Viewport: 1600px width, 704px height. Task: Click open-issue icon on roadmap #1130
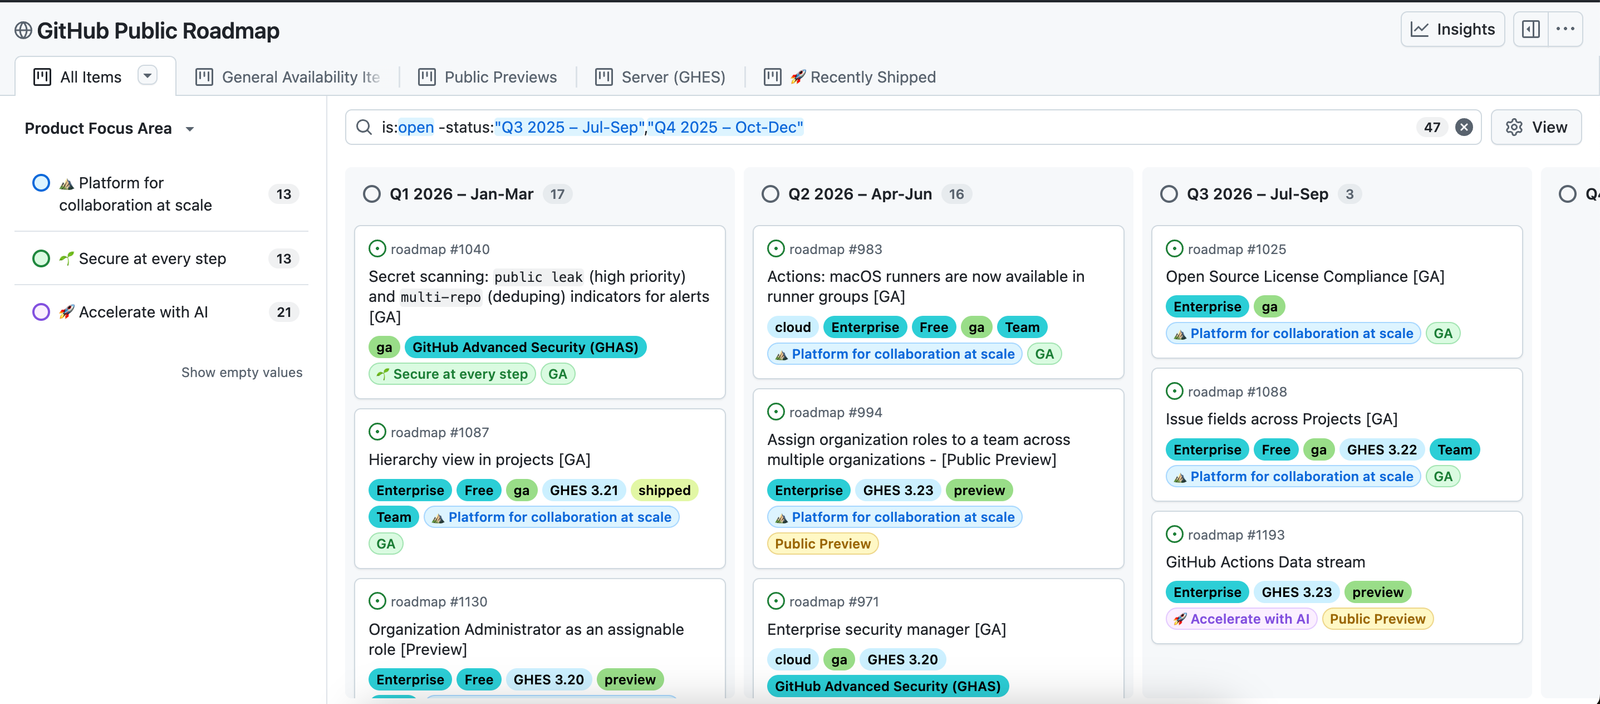pyautogui.click(x=377, y=601)
